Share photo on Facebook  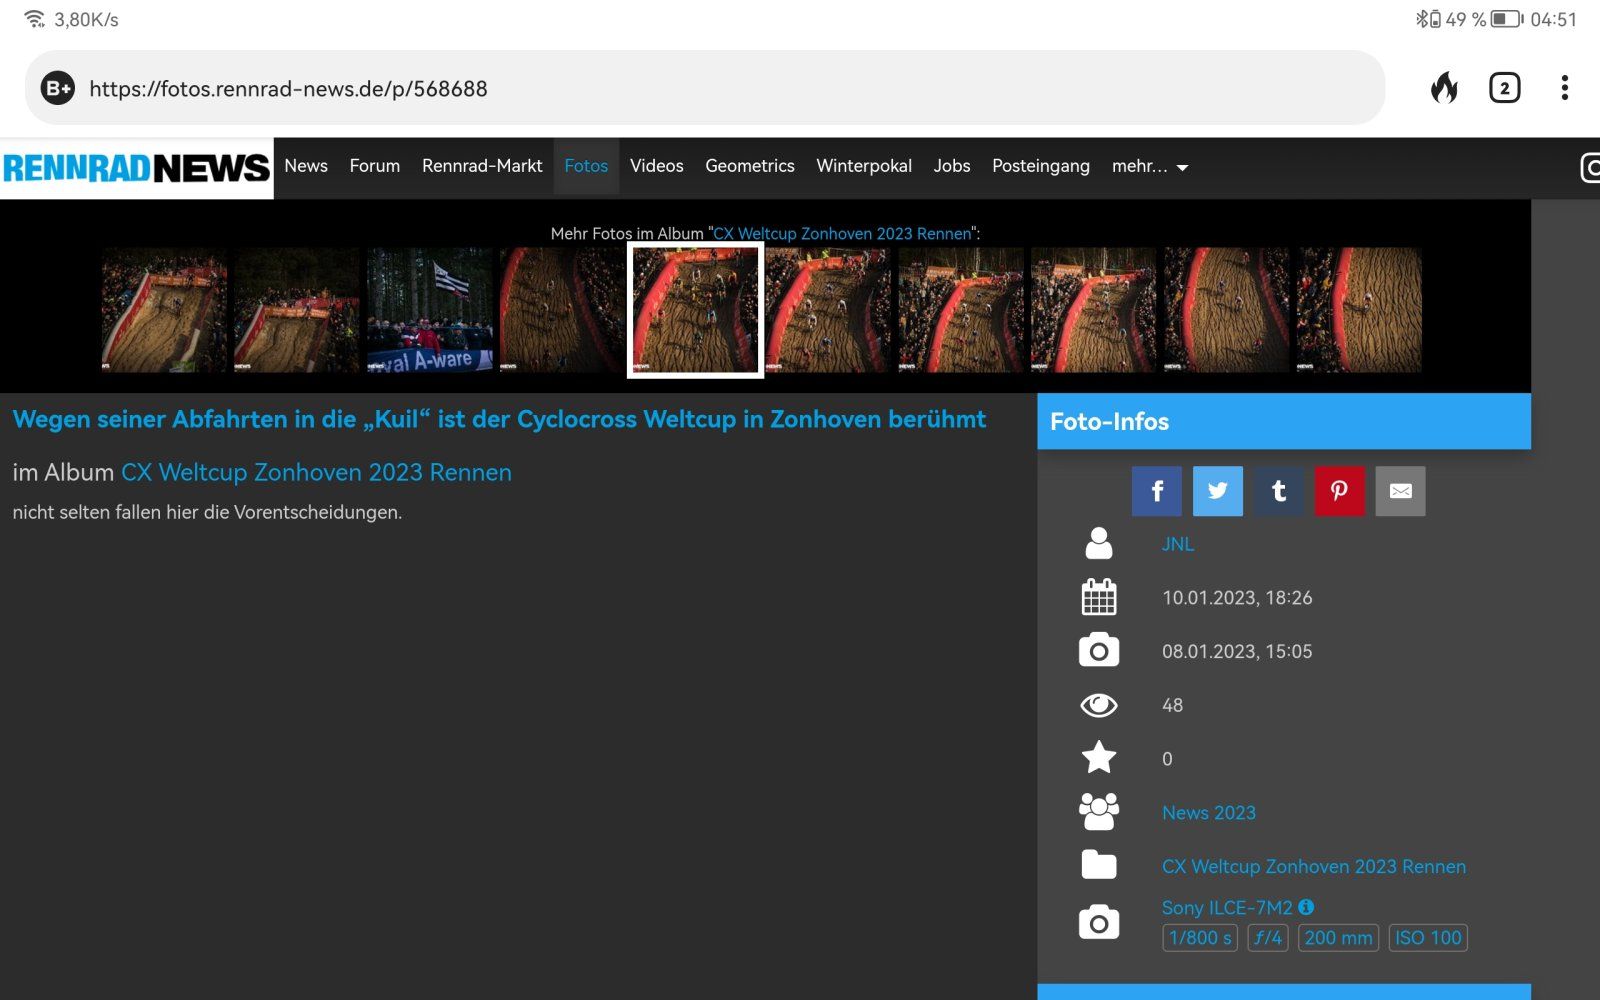pos(1156,491)
